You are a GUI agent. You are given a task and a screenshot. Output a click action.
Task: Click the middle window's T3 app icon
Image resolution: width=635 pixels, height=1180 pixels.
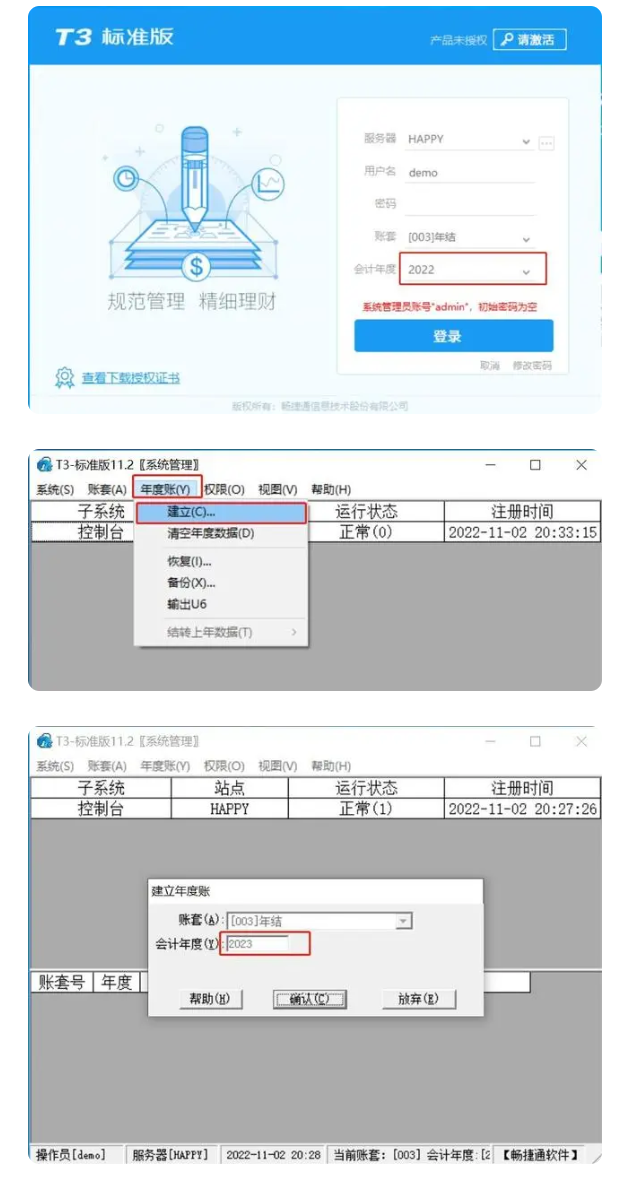tap(44, 464)
